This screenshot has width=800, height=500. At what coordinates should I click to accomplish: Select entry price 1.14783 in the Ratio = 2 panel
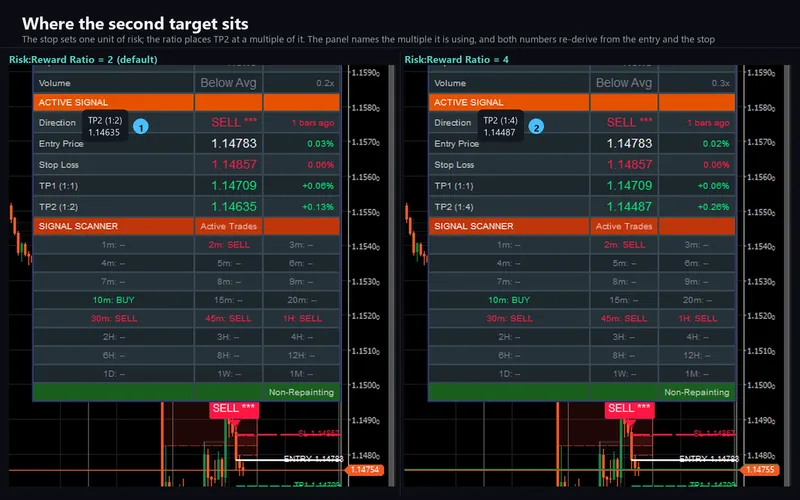(x=234, y=143)
